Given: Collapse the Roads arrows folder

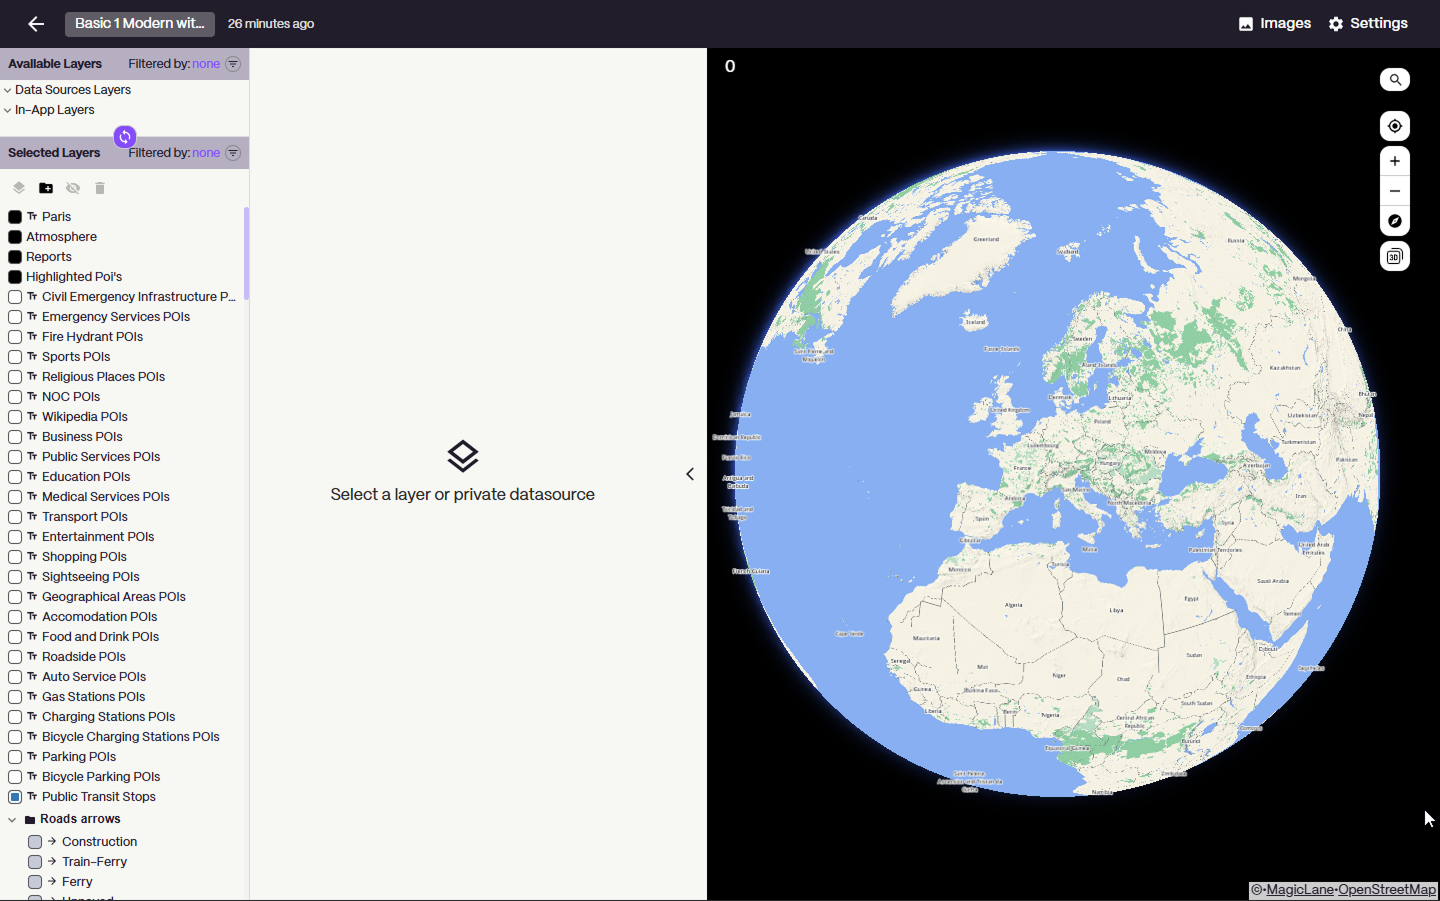Looking at the screenshot, I should point(12,819).
